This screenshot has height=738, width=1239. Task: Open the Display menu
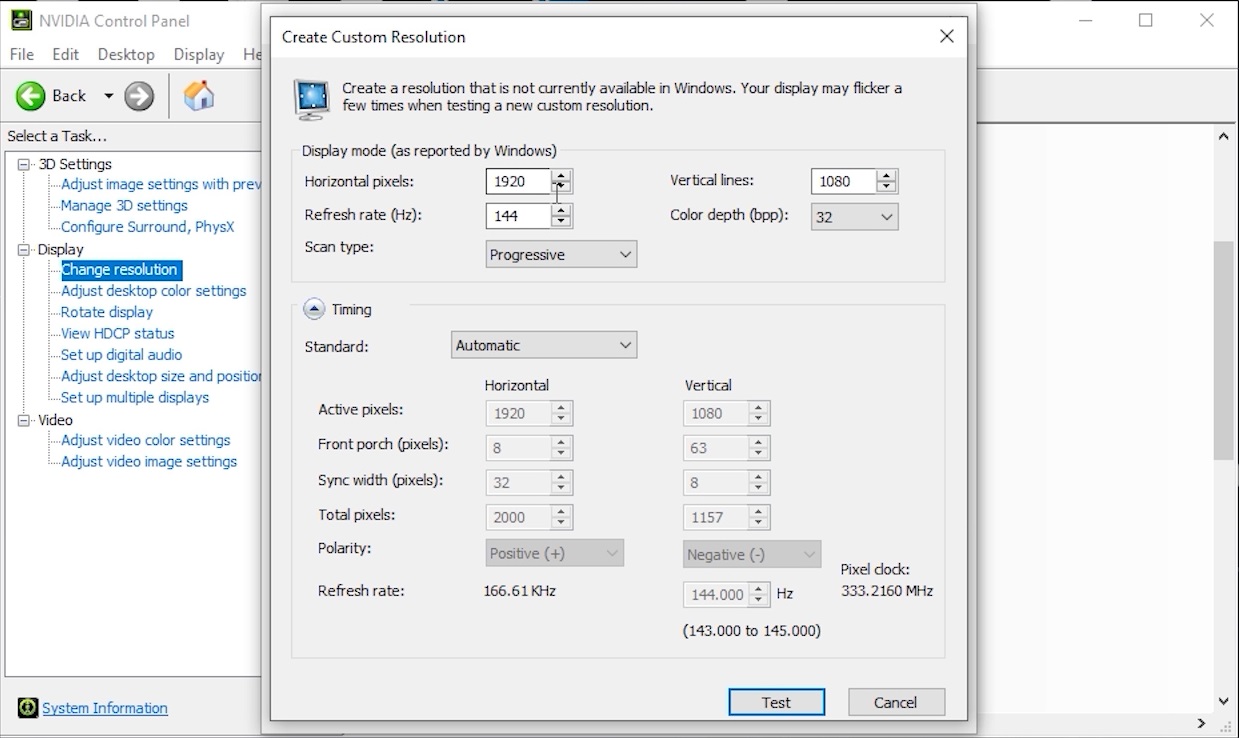pyautogui.click(x=199, y=54)
